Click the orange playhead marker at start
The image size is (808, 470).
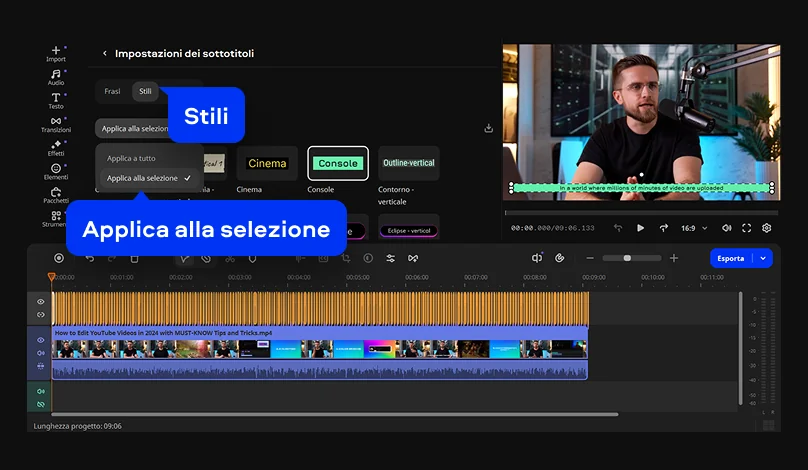coord(52,277)
